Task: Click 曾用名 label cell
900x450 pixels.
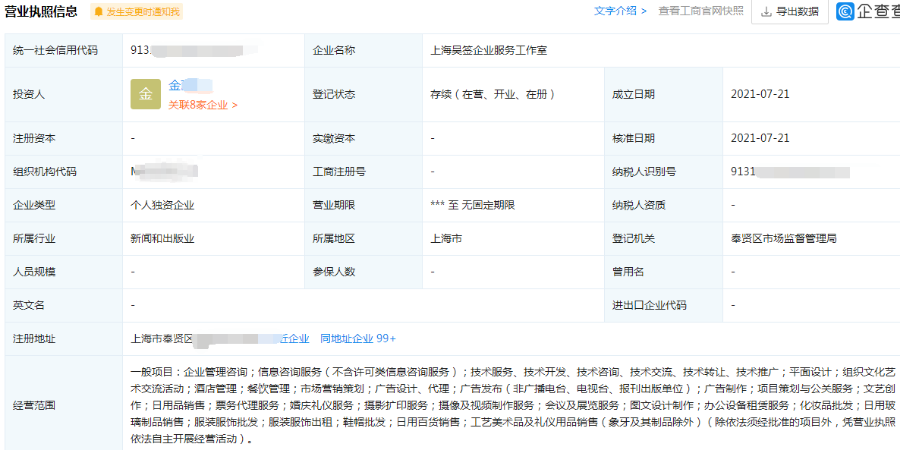Action: (x=664, y=271)
